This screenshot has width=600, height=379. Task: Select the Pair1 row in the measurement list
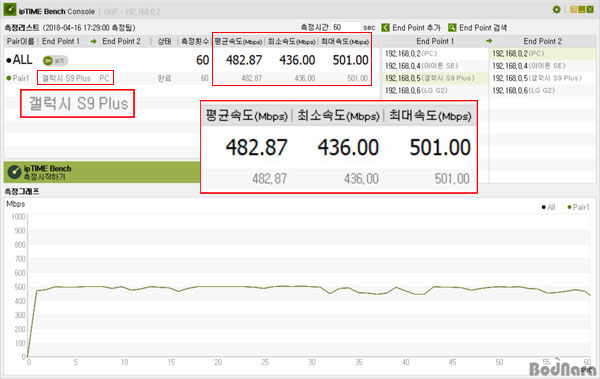pos(188,78)
